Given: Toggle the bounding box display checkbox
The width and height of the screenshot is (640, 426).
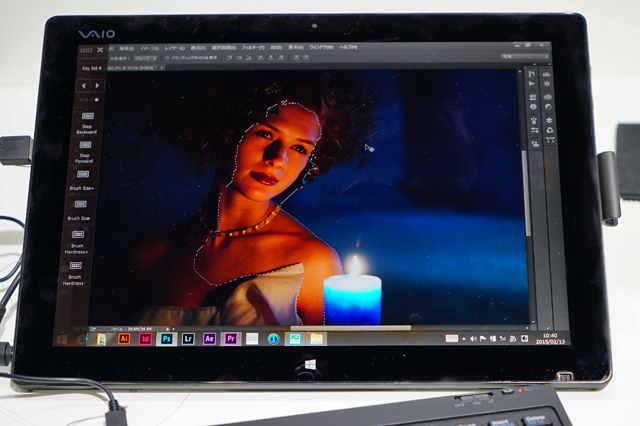Looking at the screenshot, I should pyautogui.click(x=167, y=58).
